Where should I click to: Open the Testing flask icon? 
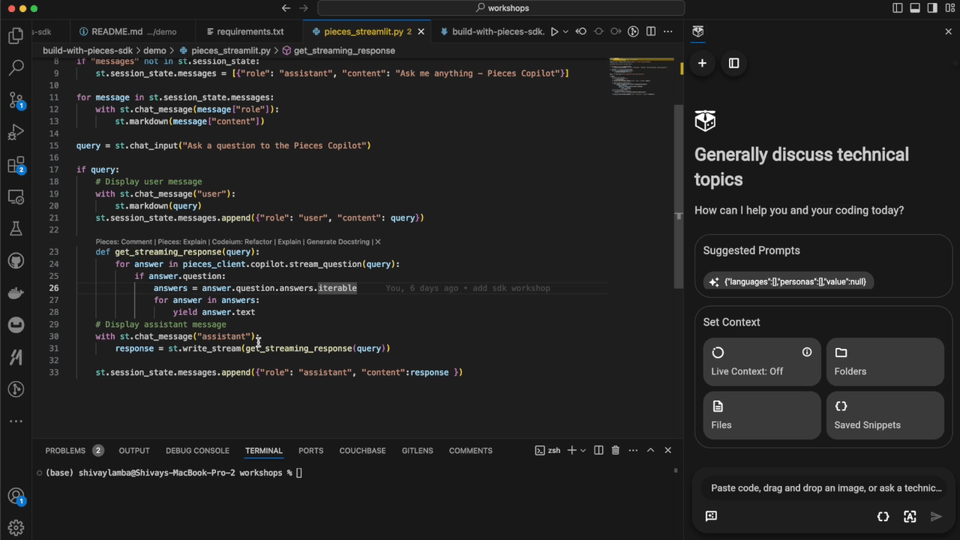pyautogui.click(x=16, y=229)
